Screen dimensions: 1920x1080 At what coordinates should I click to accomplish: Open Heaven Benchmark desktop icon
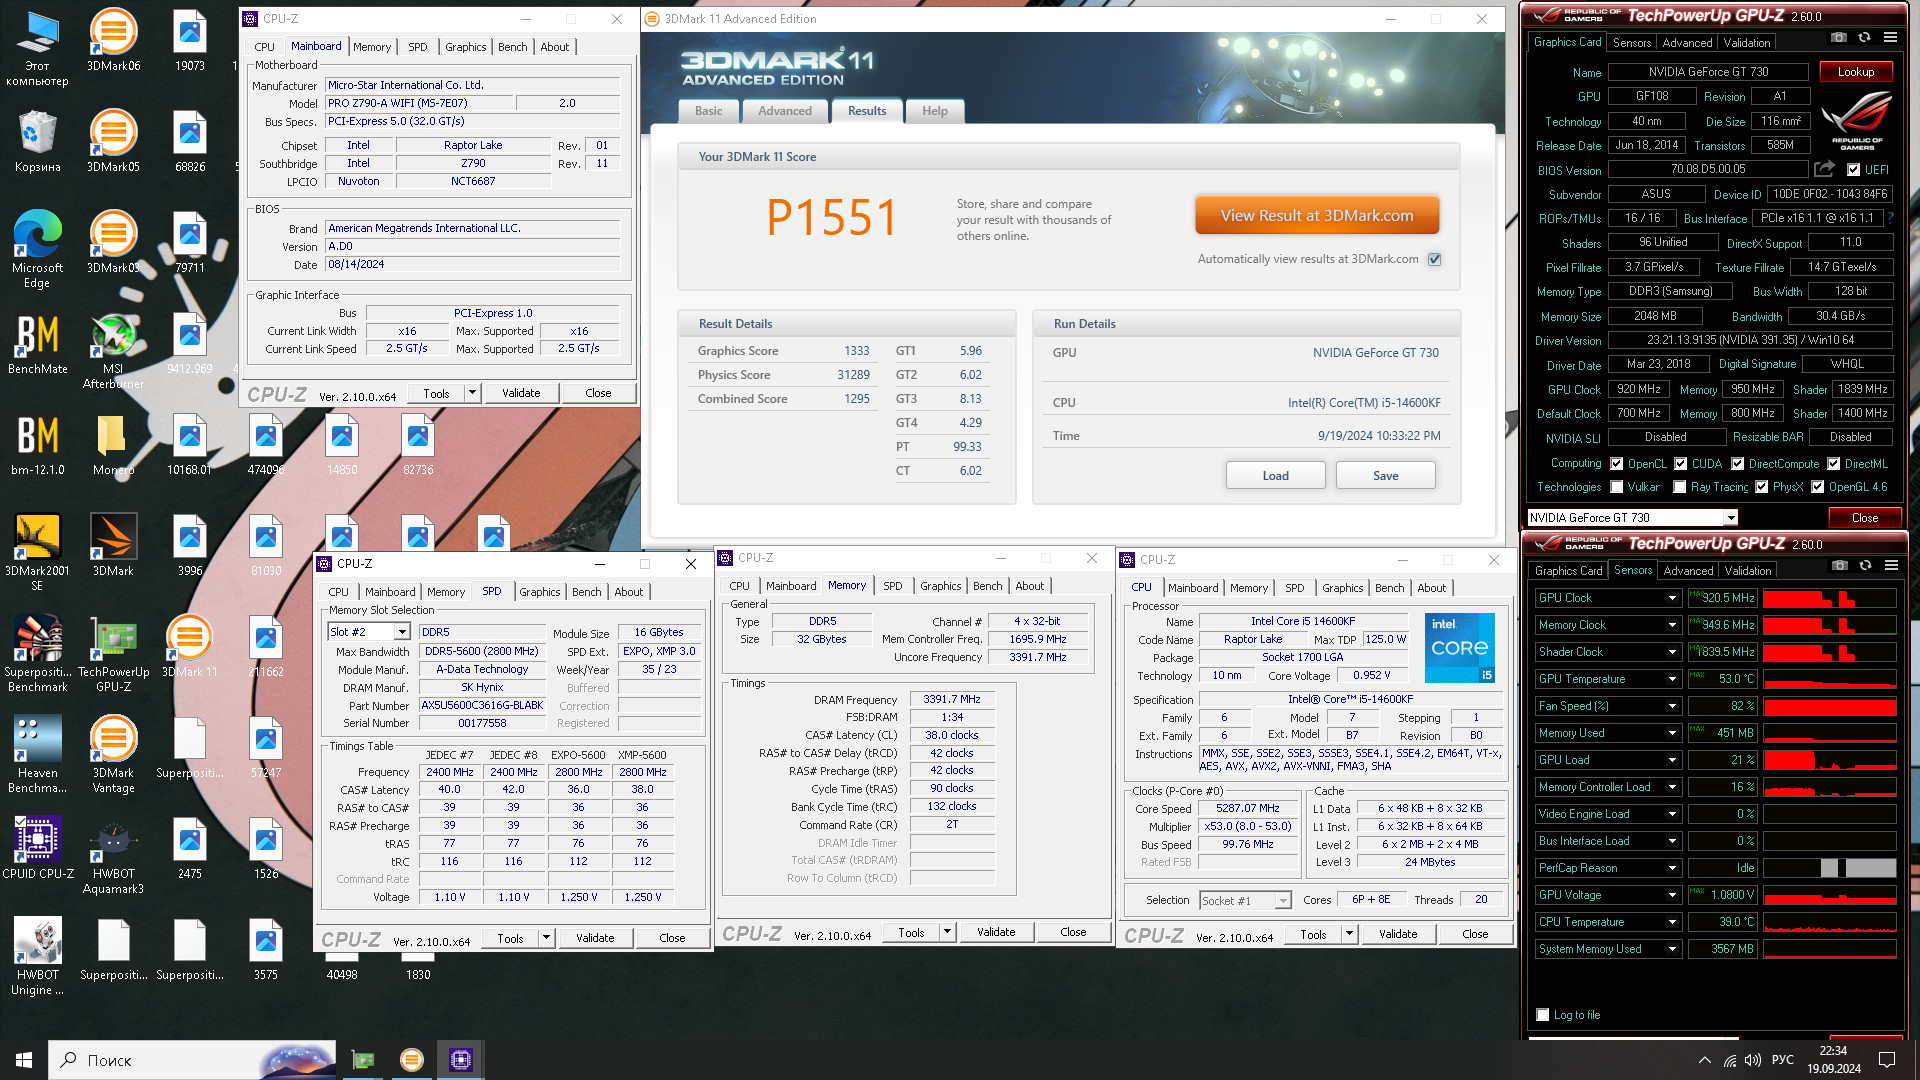click(x=37, y=754)
